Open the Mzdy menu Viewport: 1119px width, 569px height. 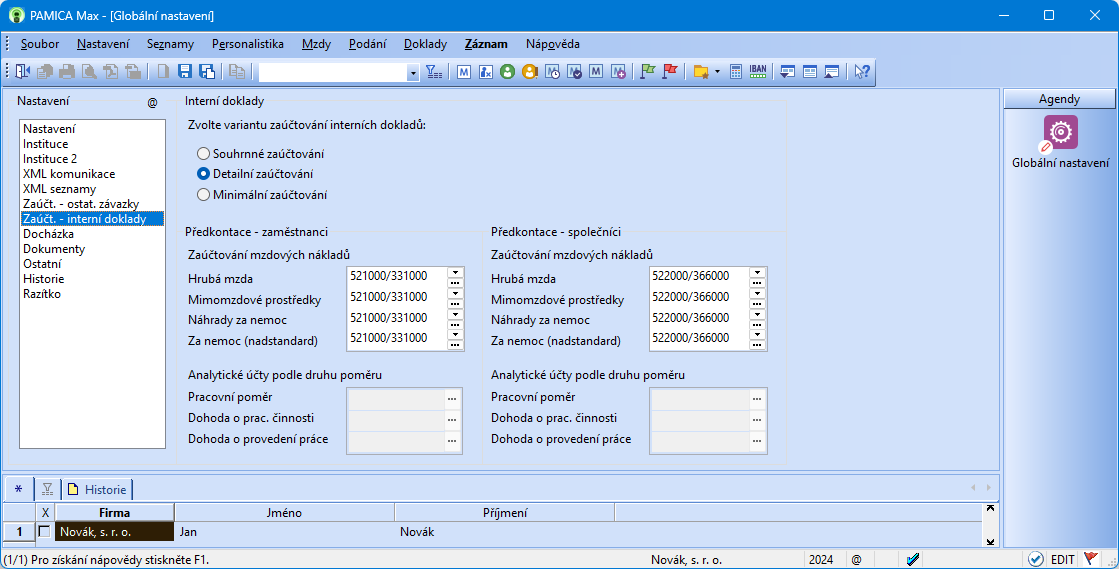(316, 44)
